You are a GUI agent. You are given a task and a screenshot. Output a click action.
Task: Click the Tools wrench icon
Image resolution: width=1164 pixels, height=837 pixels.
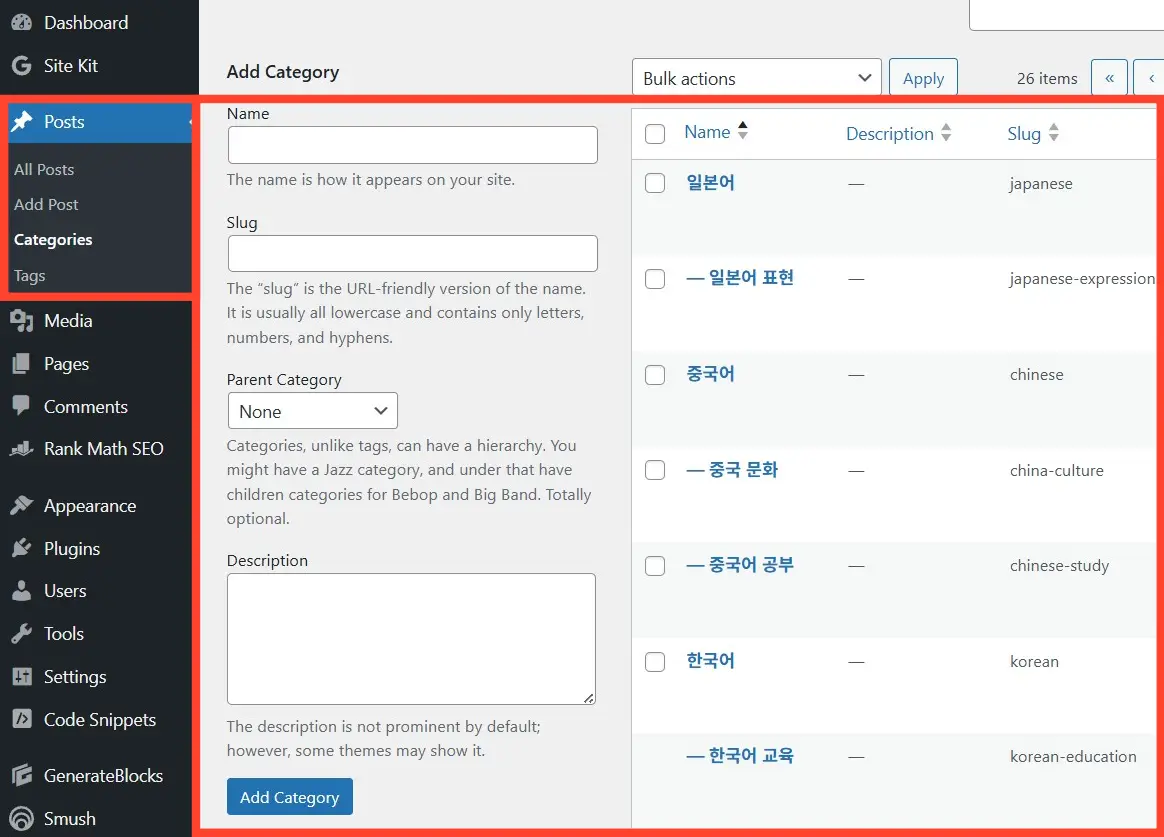coord(22,634)
